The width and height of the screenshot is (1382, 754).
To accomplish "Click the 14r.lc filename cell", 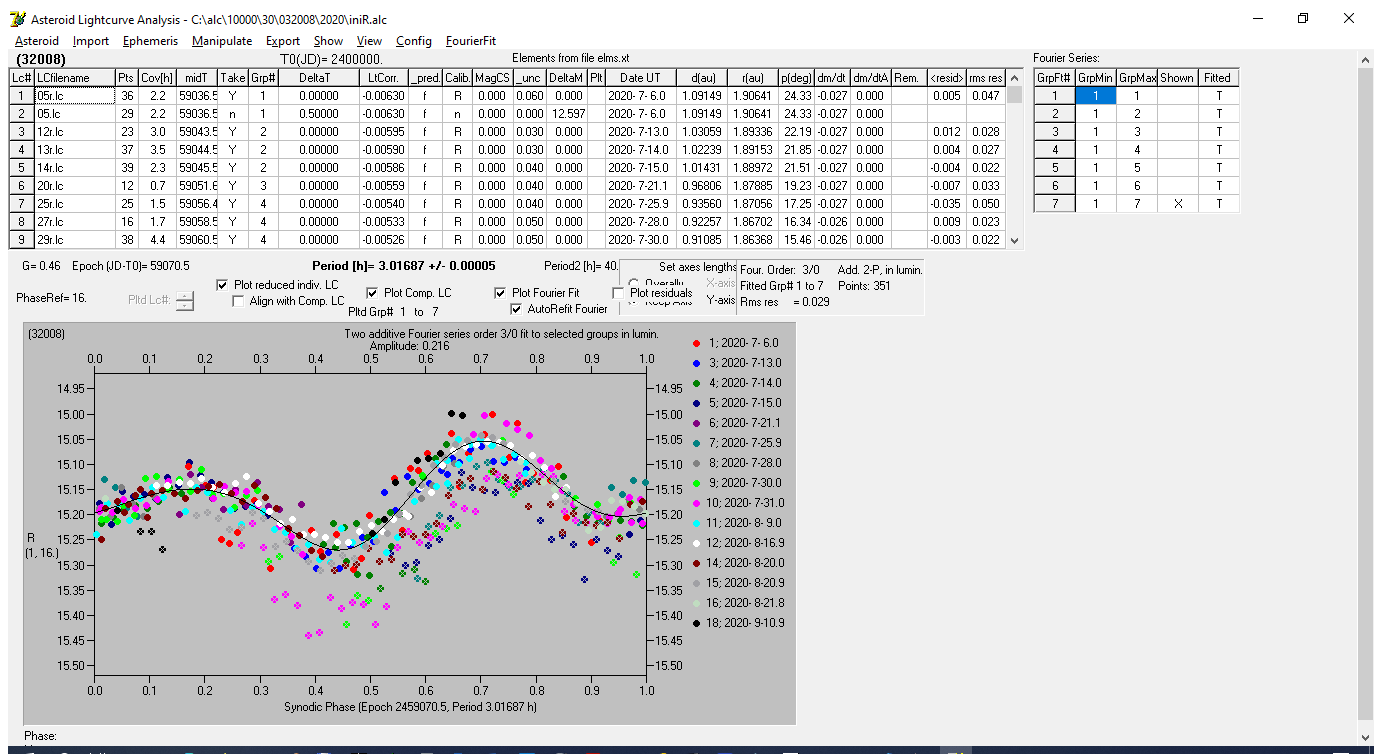I will 73,168.
